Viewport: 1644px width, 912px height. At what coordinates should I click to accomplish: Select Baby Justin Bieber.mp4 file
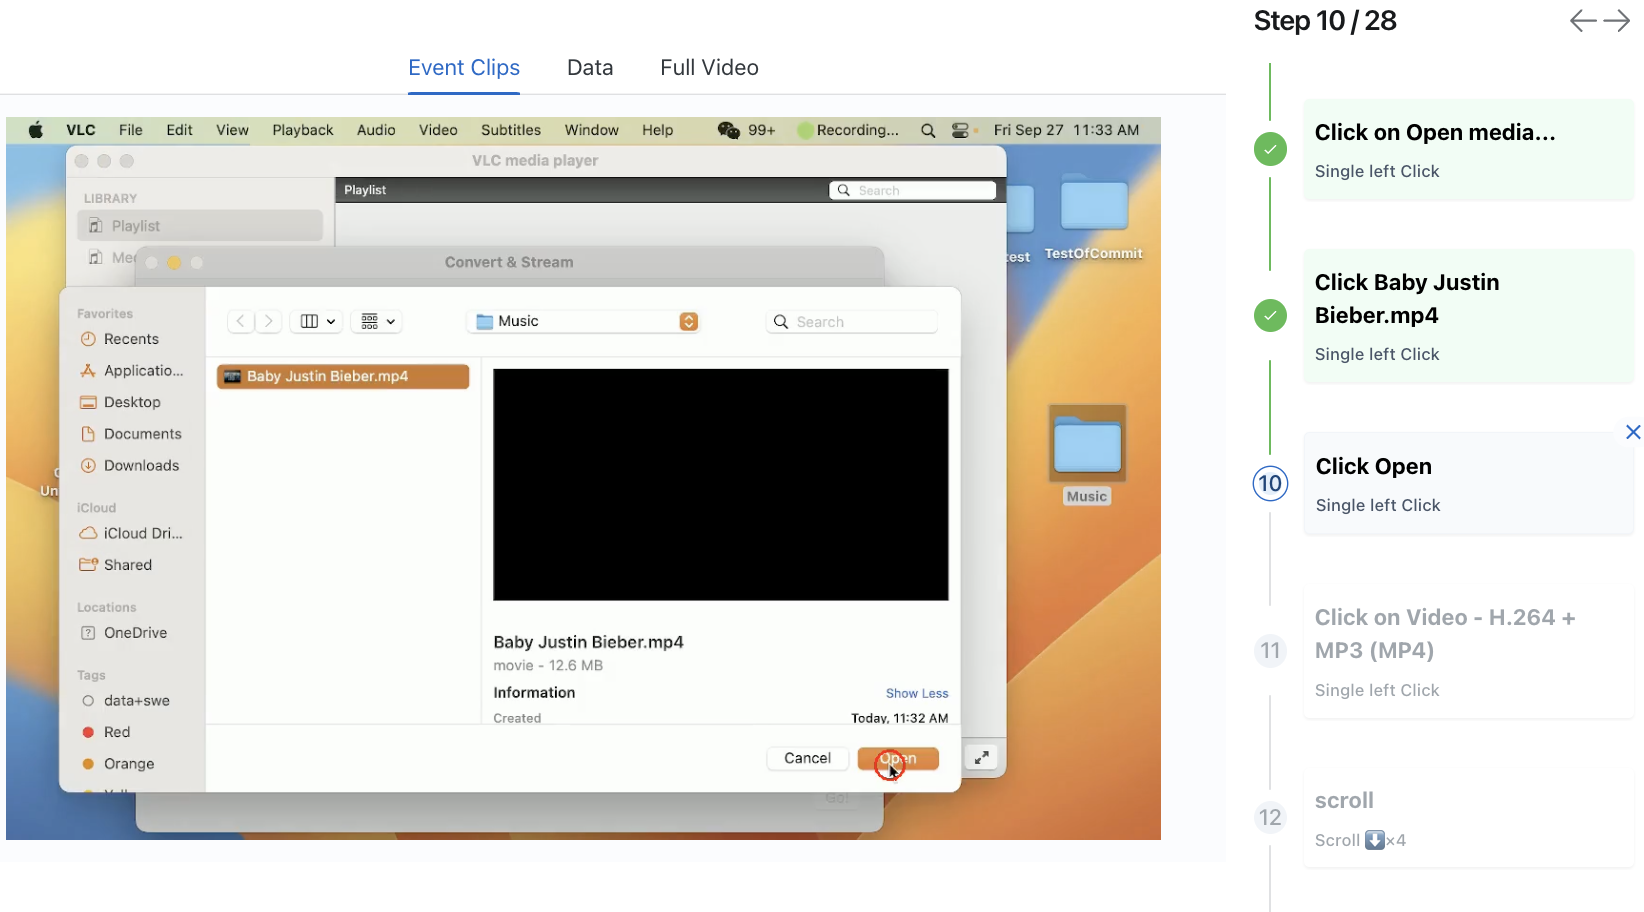pyautogui.click(x=343, y=376)
